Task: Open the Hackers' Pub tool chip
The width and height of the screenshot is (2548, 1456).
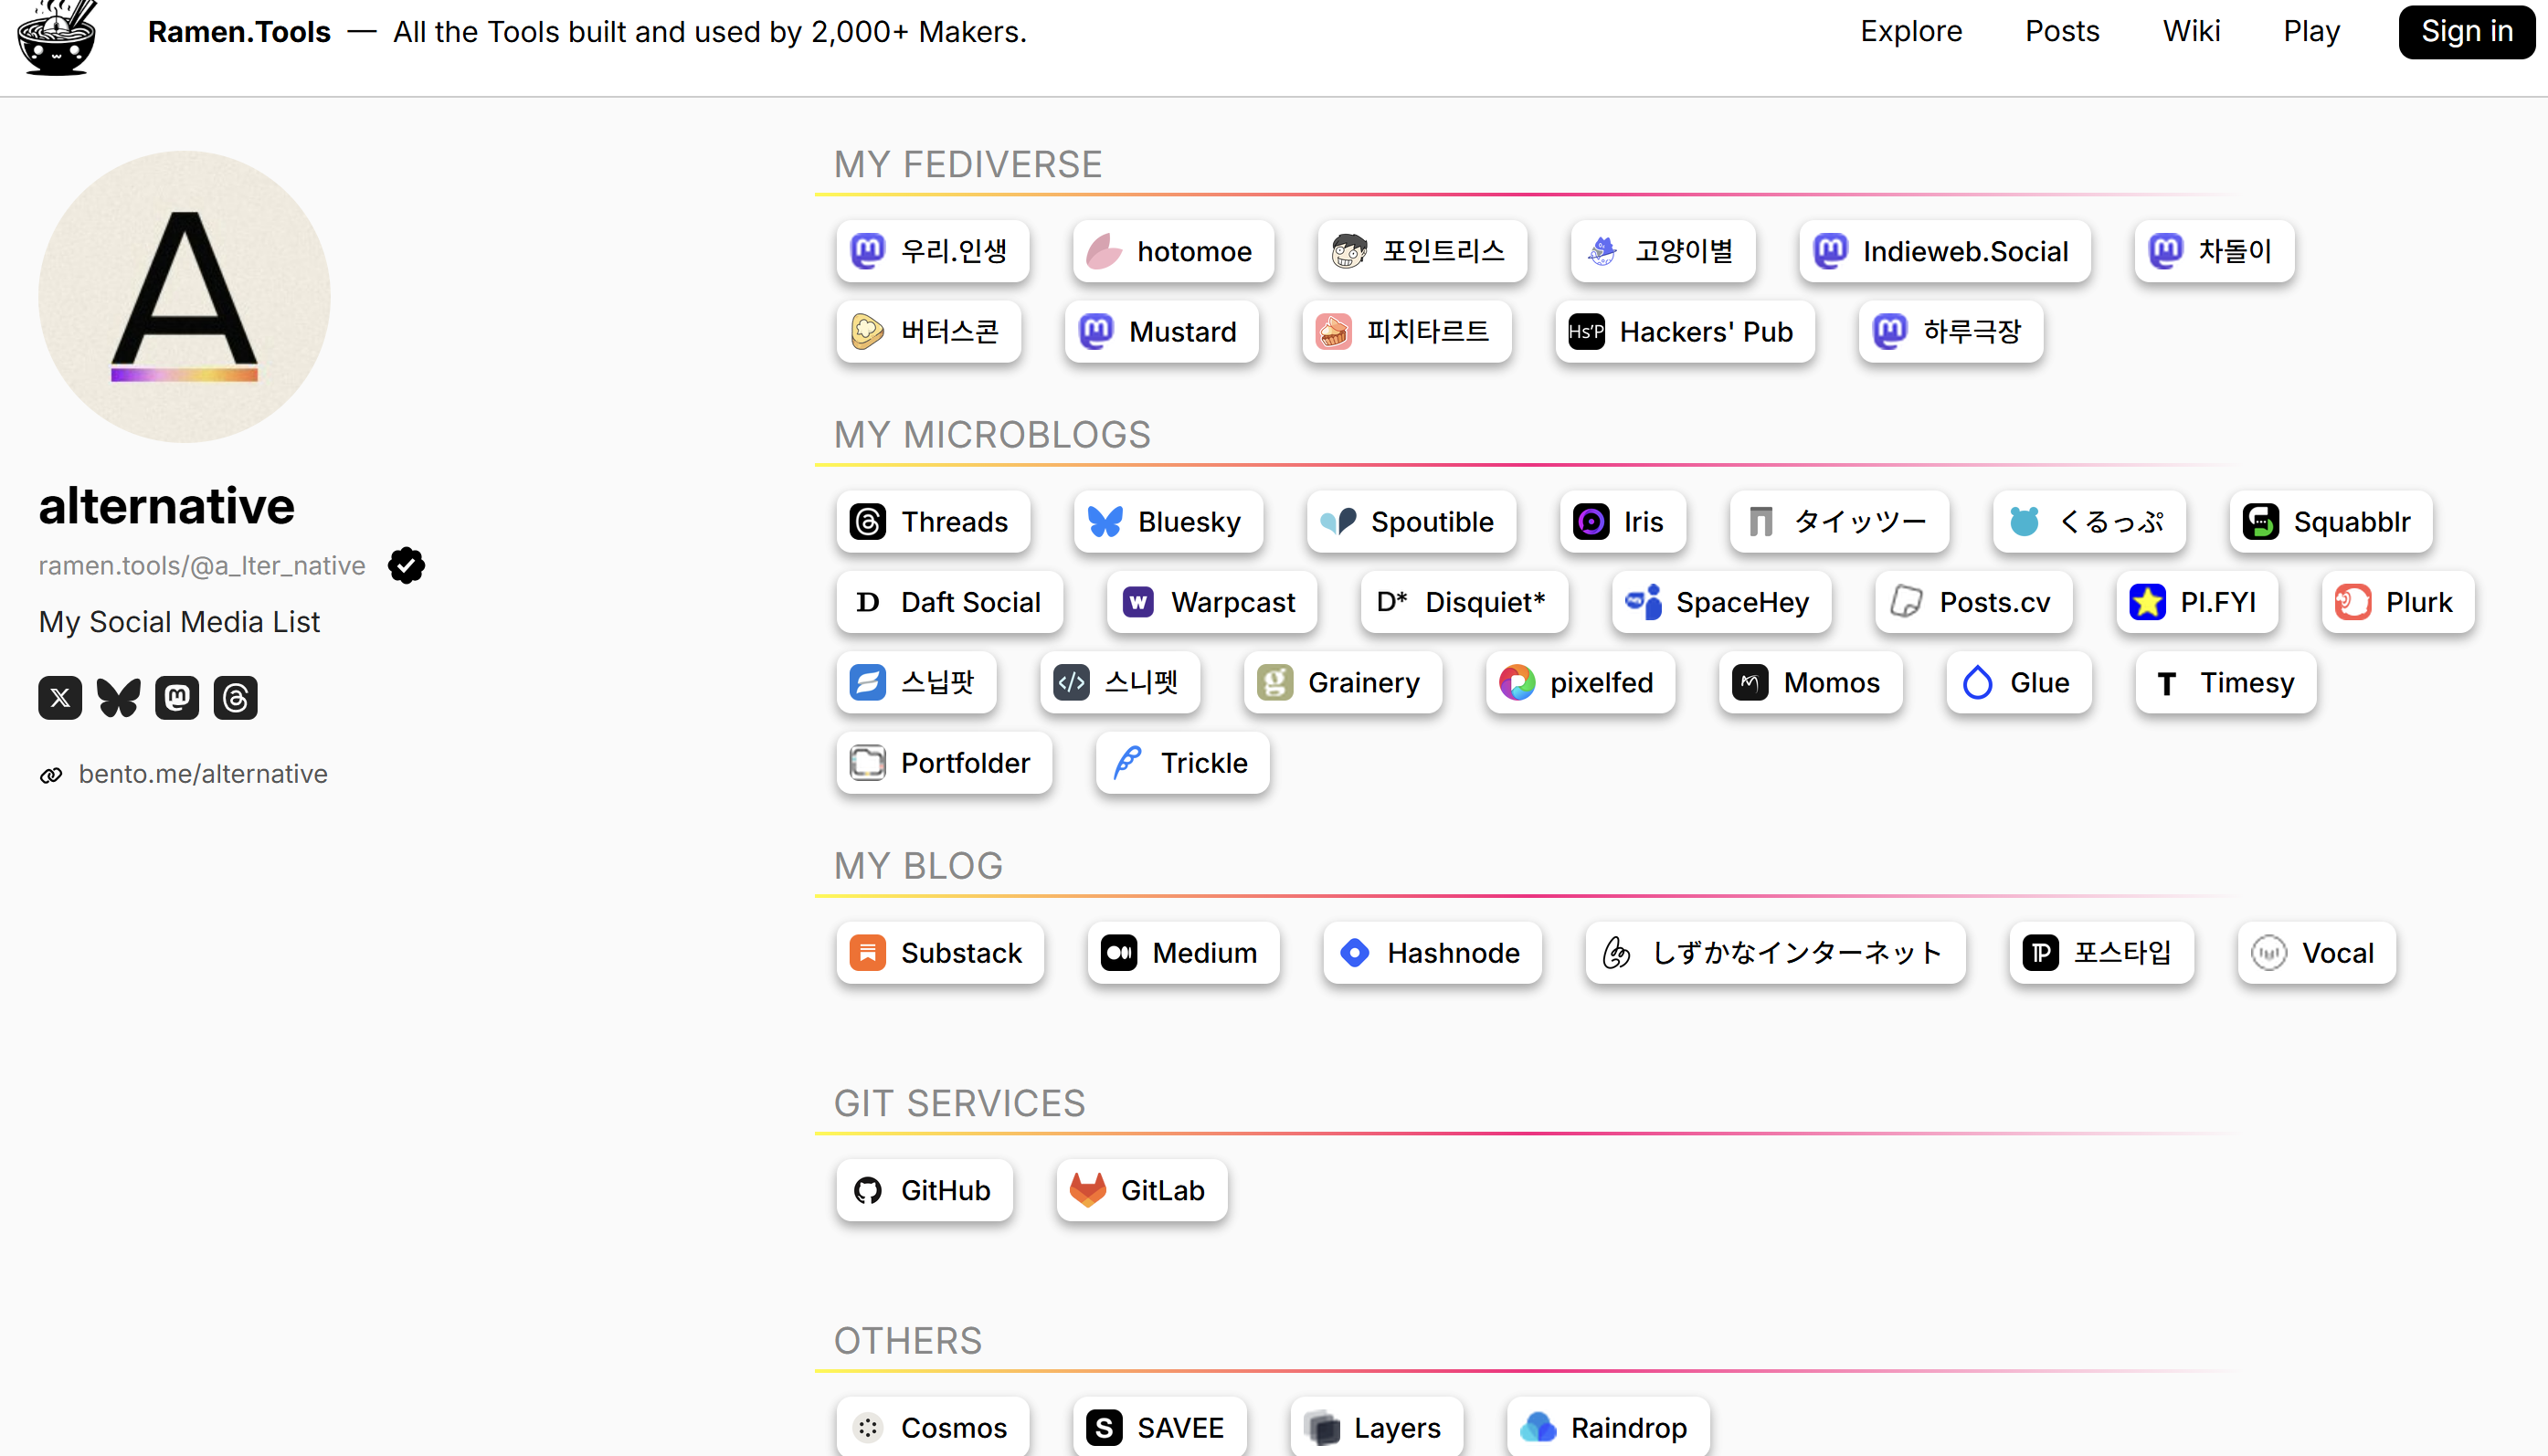Action: [x=1684, y=332]
